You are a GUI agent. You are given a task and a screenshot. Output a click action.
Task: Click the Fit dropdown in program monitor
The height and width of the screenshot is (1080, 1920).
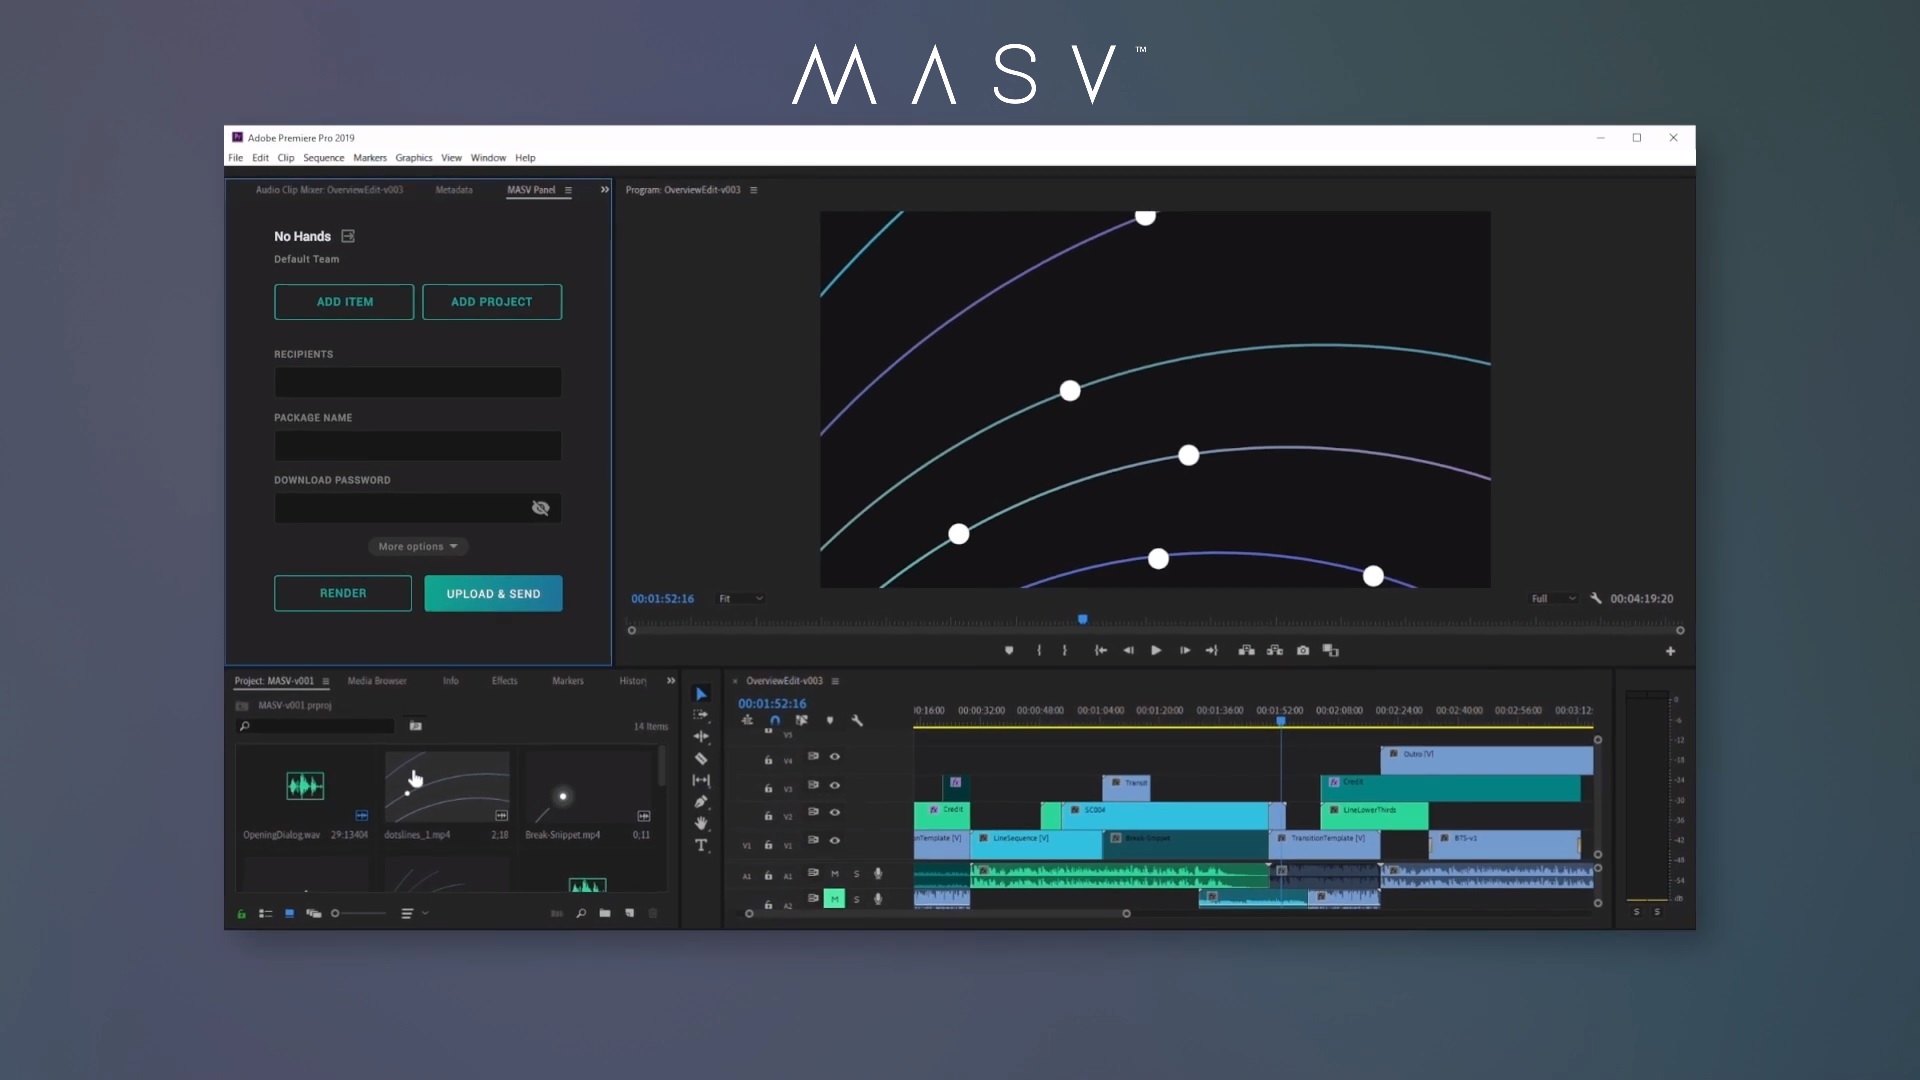(x=738, y=599)
